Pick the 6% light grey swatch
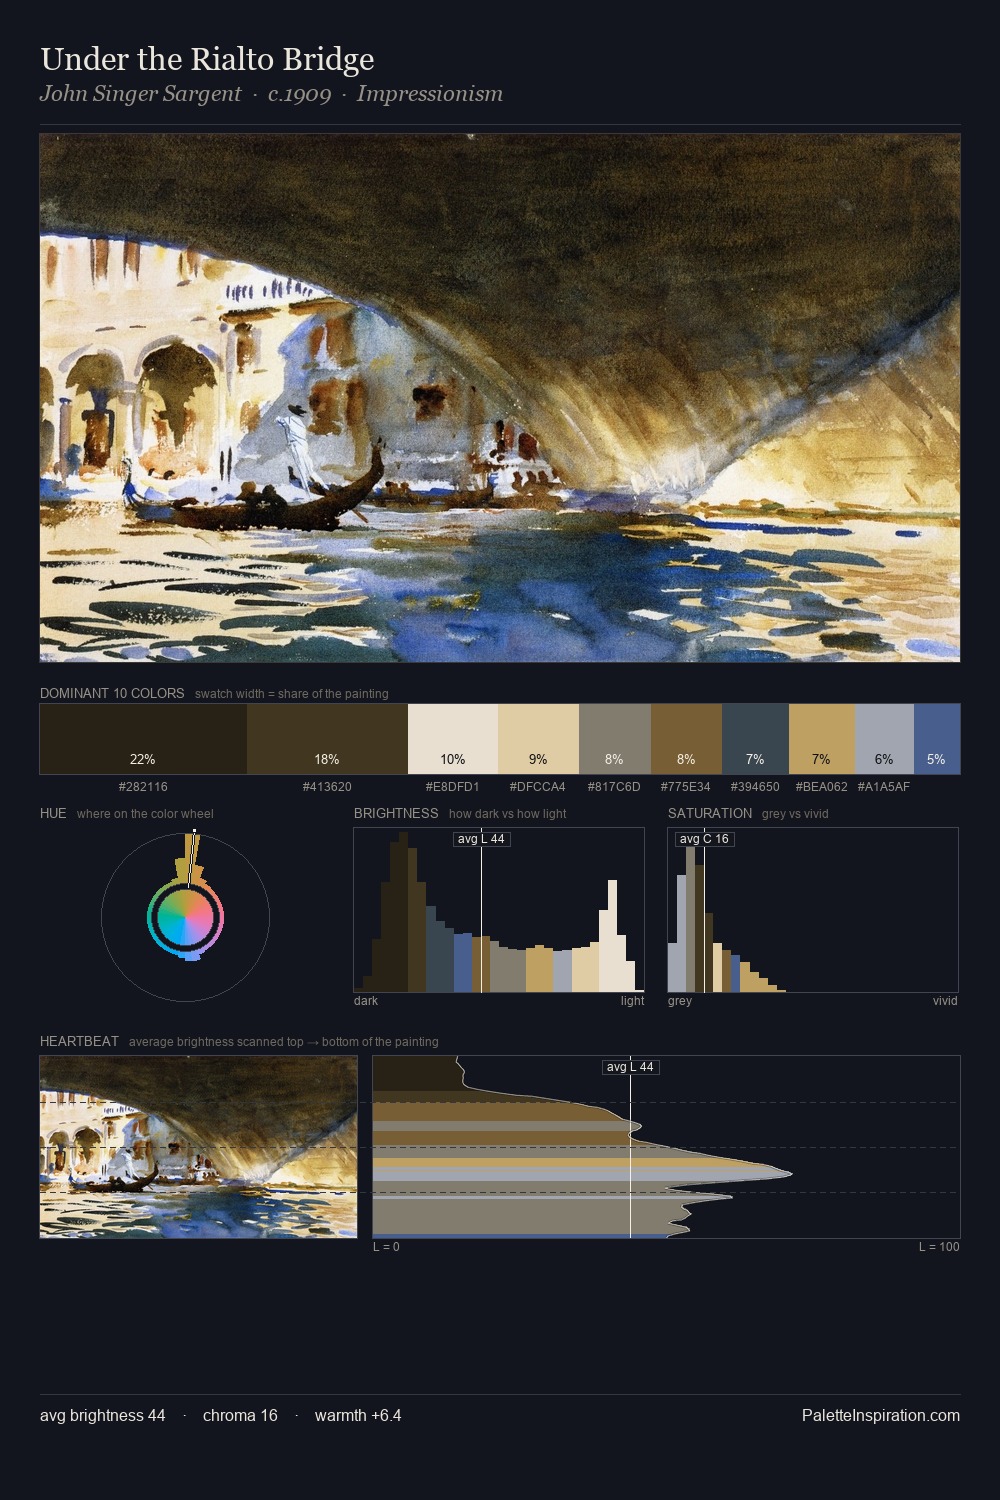 (x=884, y=739)
